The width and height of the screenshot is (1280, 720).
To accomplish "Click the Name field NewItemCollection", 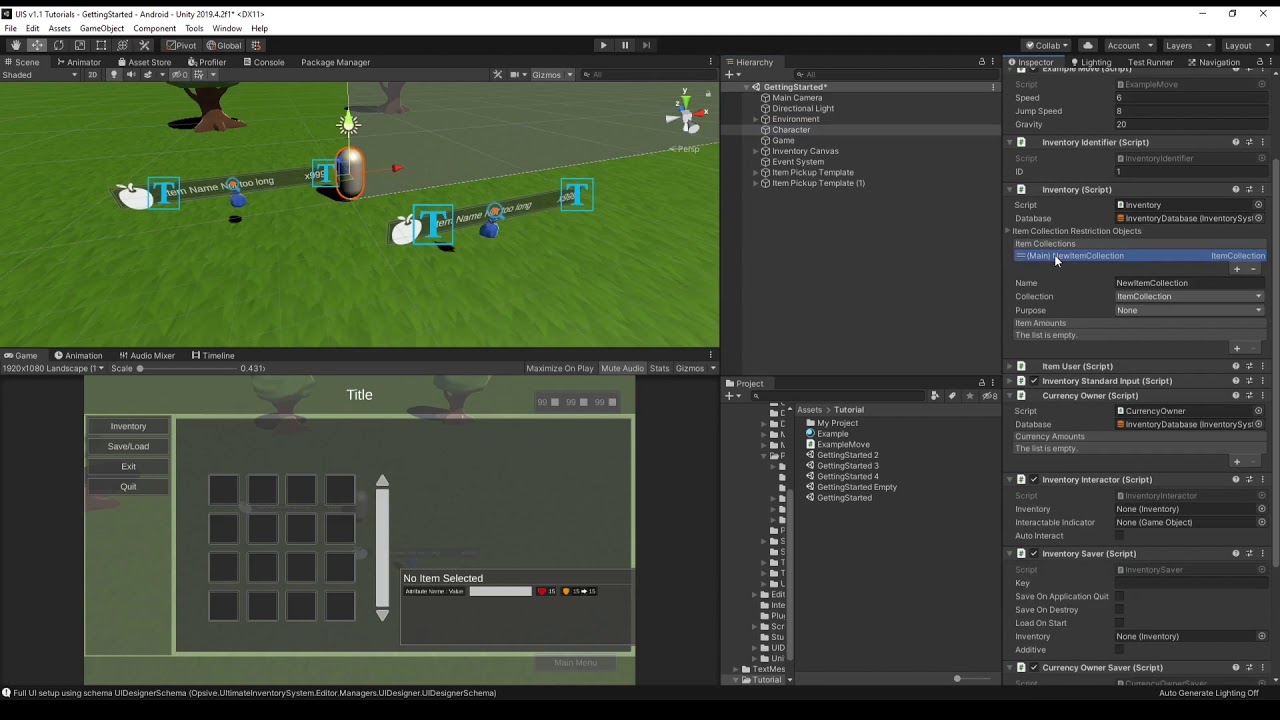I will pos(1190,283).
